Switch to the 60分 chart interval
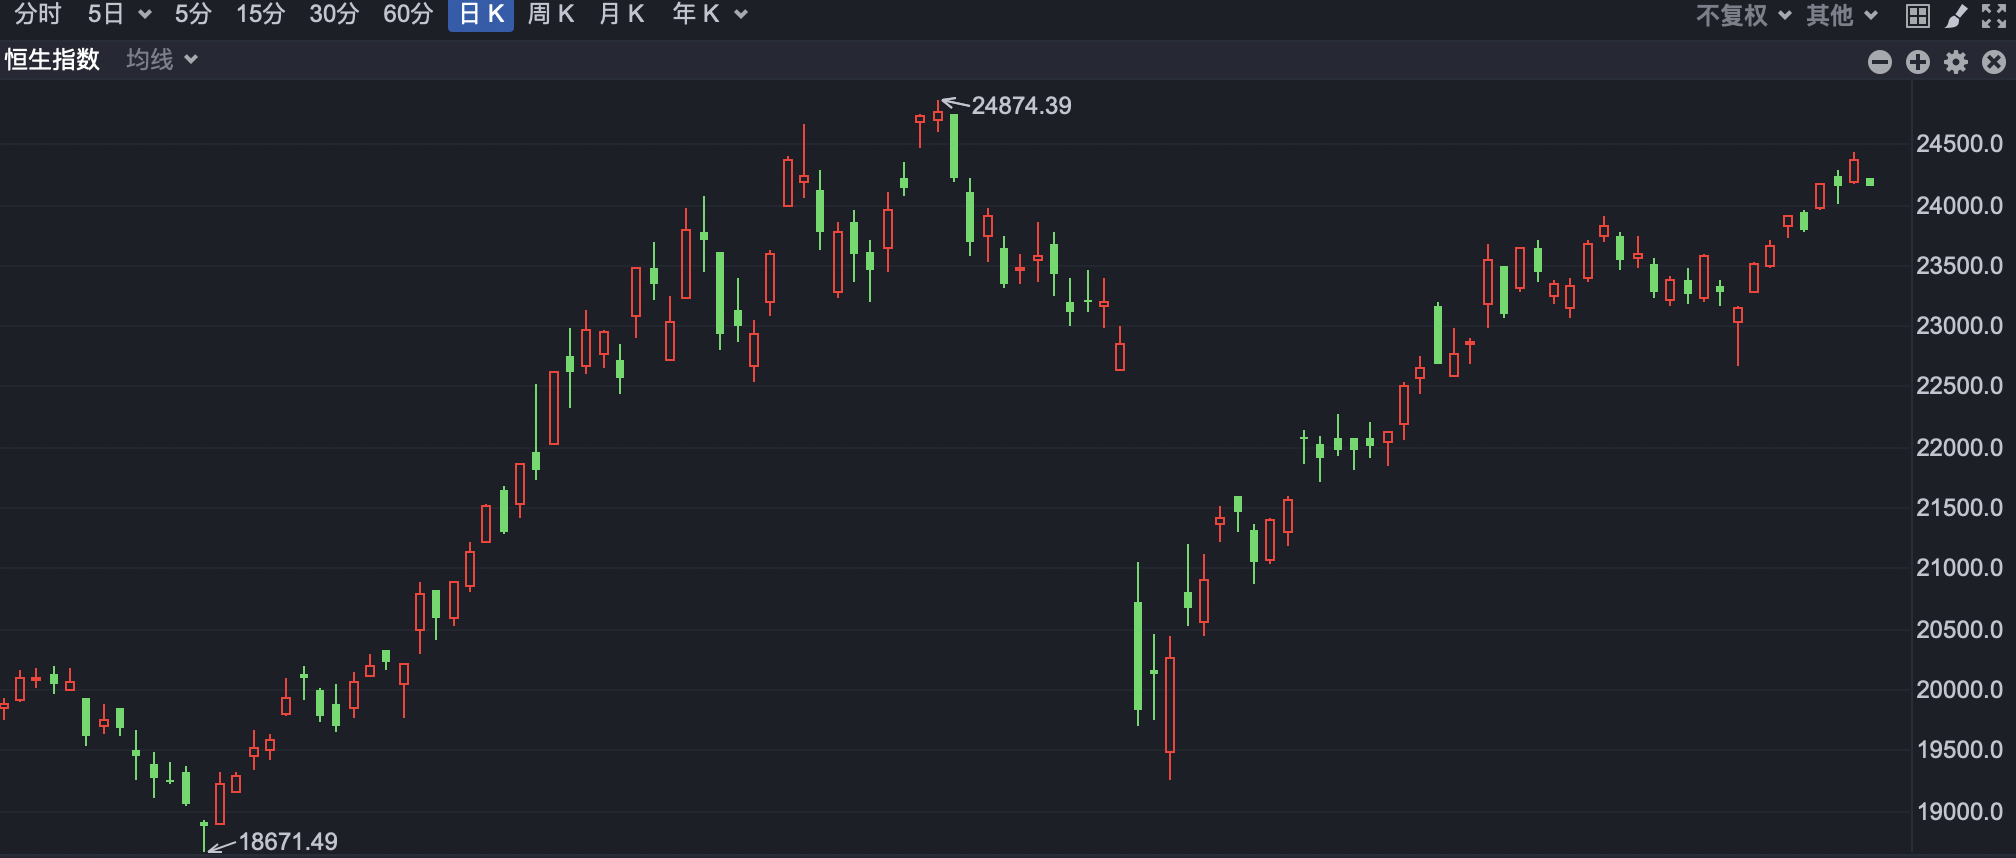Screen dimensions: 2016x858 [x=408, y=14]
